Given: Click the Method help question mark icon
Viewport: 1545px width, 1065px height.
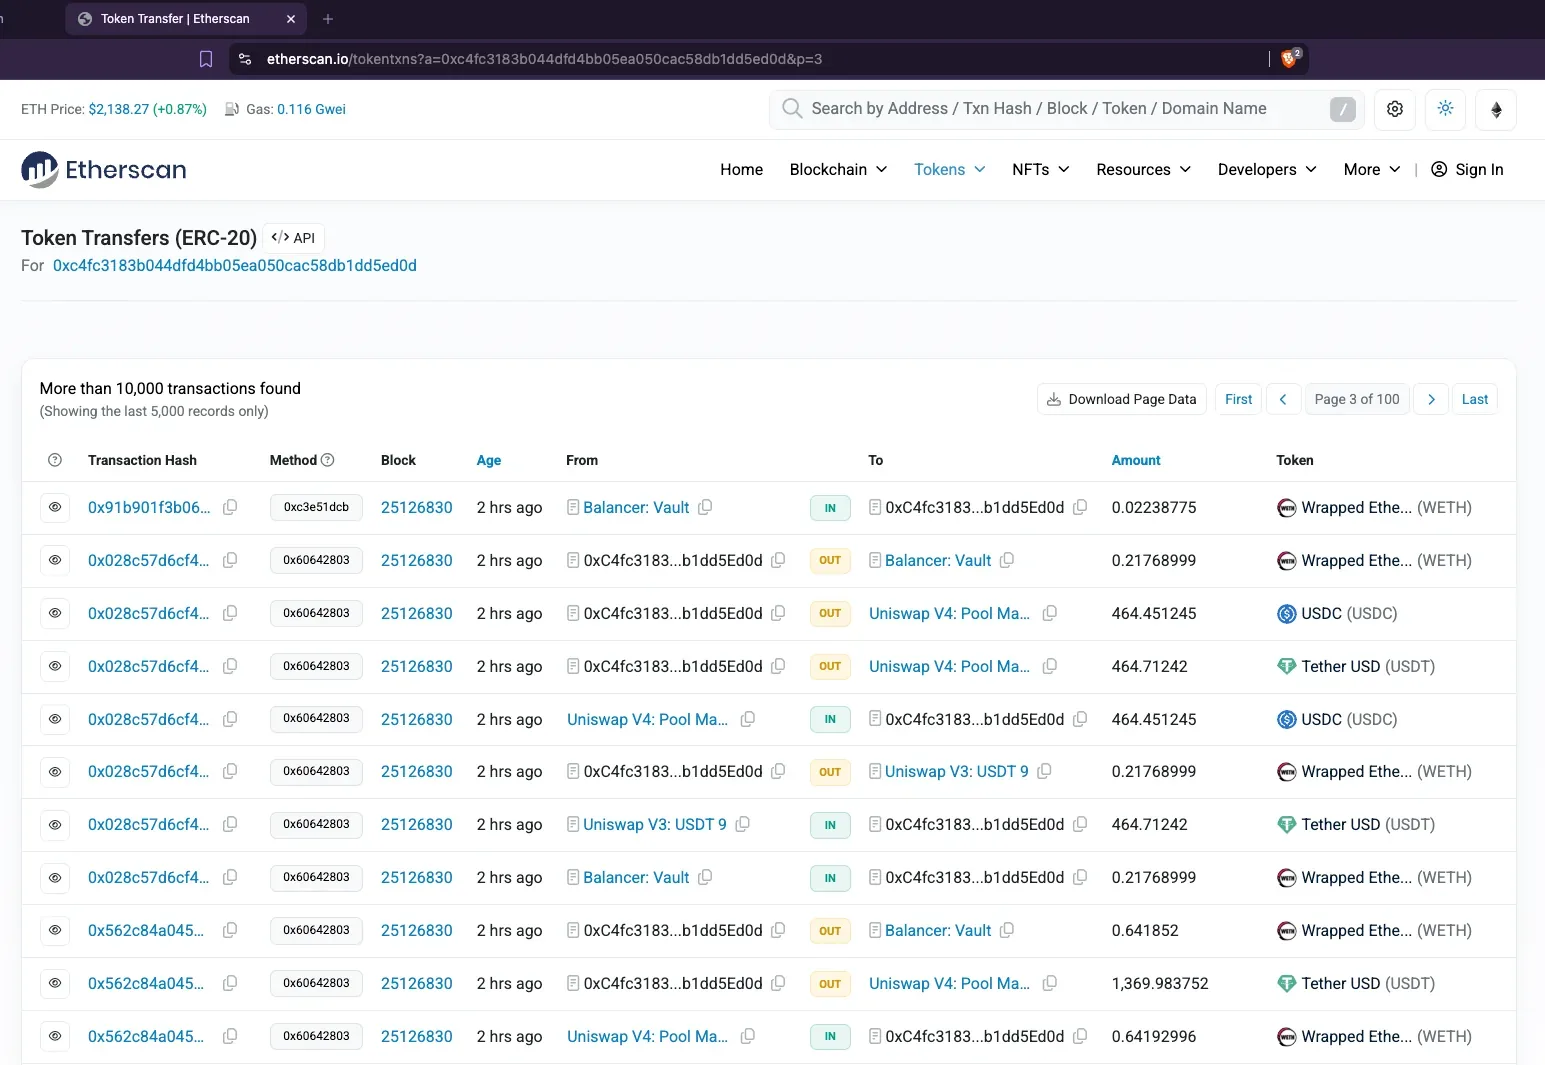Looking at the screenshot, I should [x=327, y=460].
